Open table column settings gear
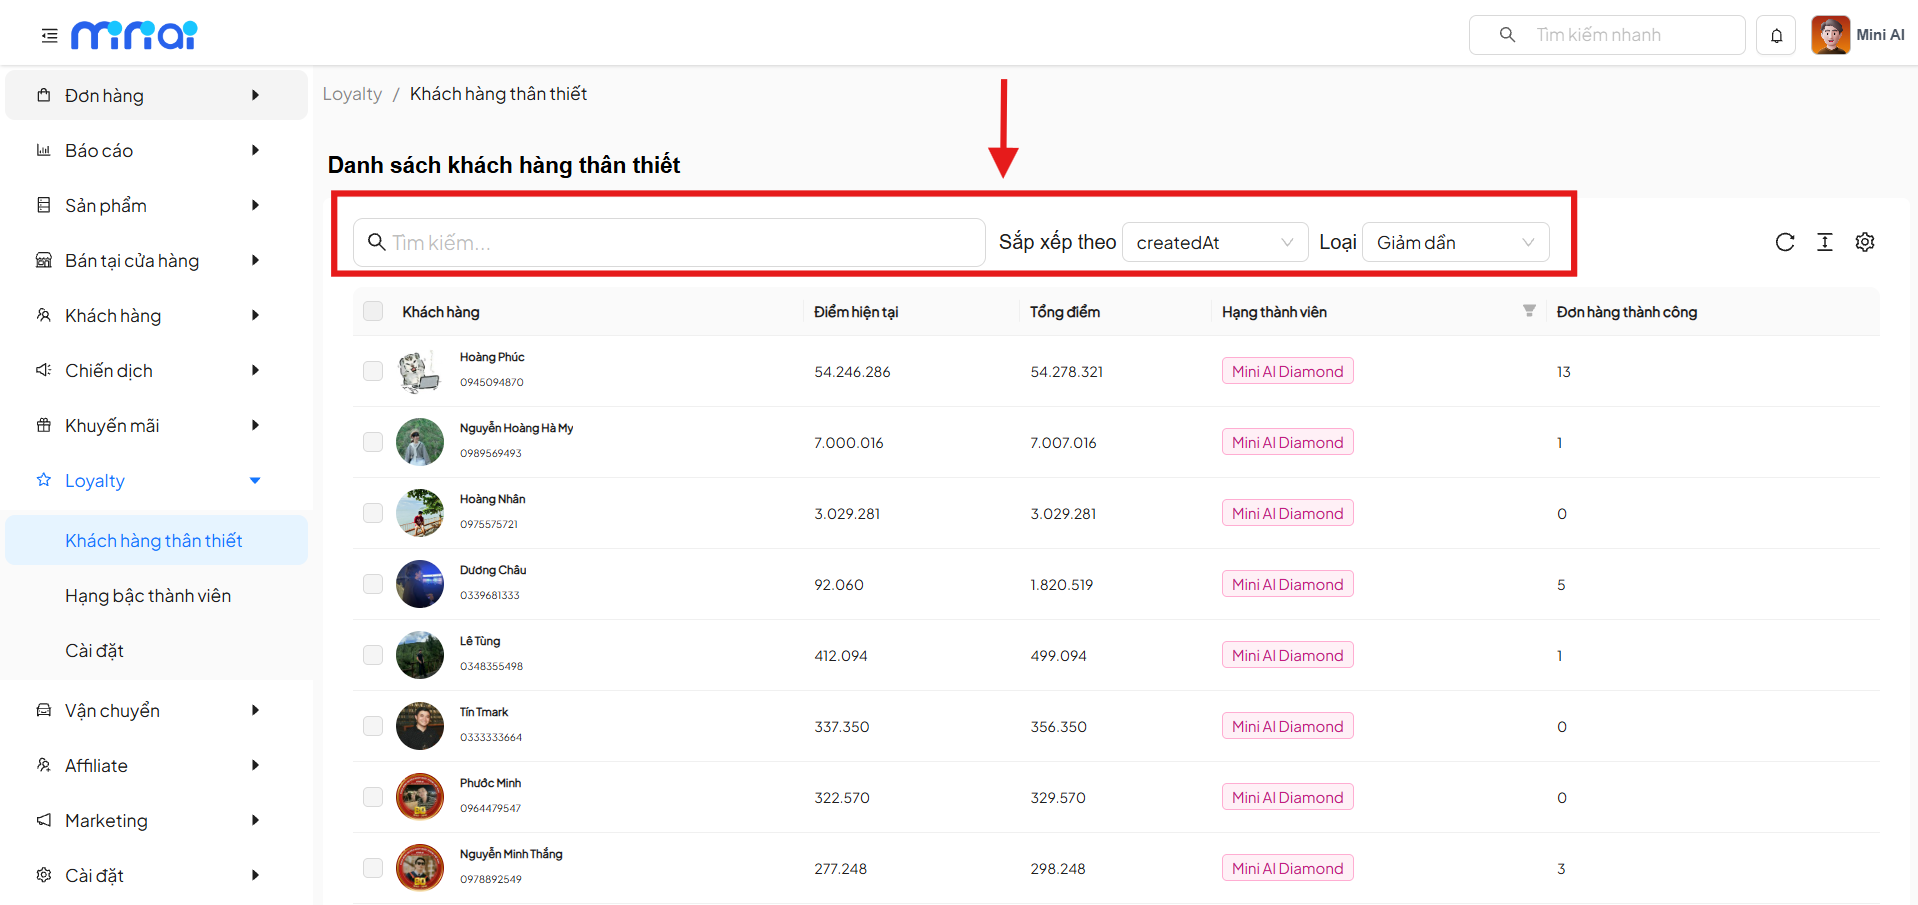1918x905 pixels. (x=1864, y=242)
